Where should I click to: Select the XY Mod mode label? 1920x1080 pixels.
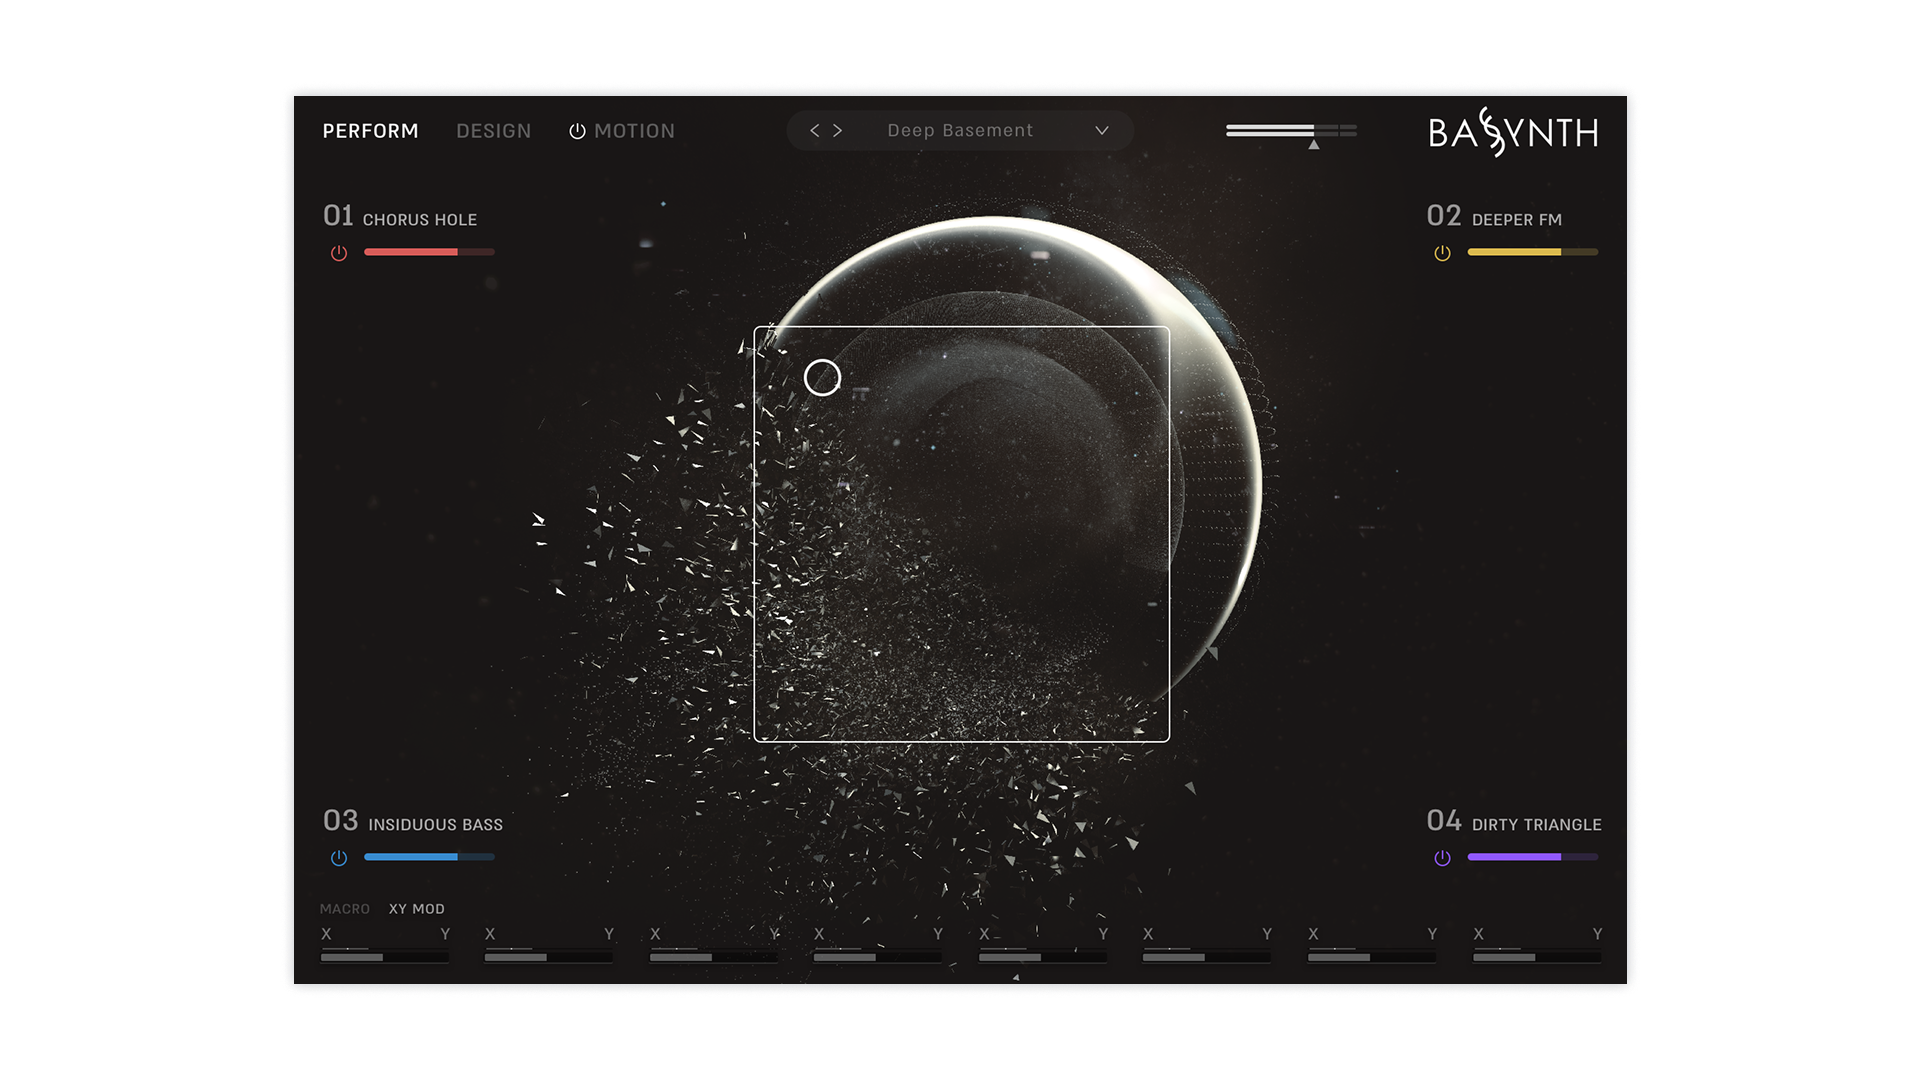(x=416, y=909)
